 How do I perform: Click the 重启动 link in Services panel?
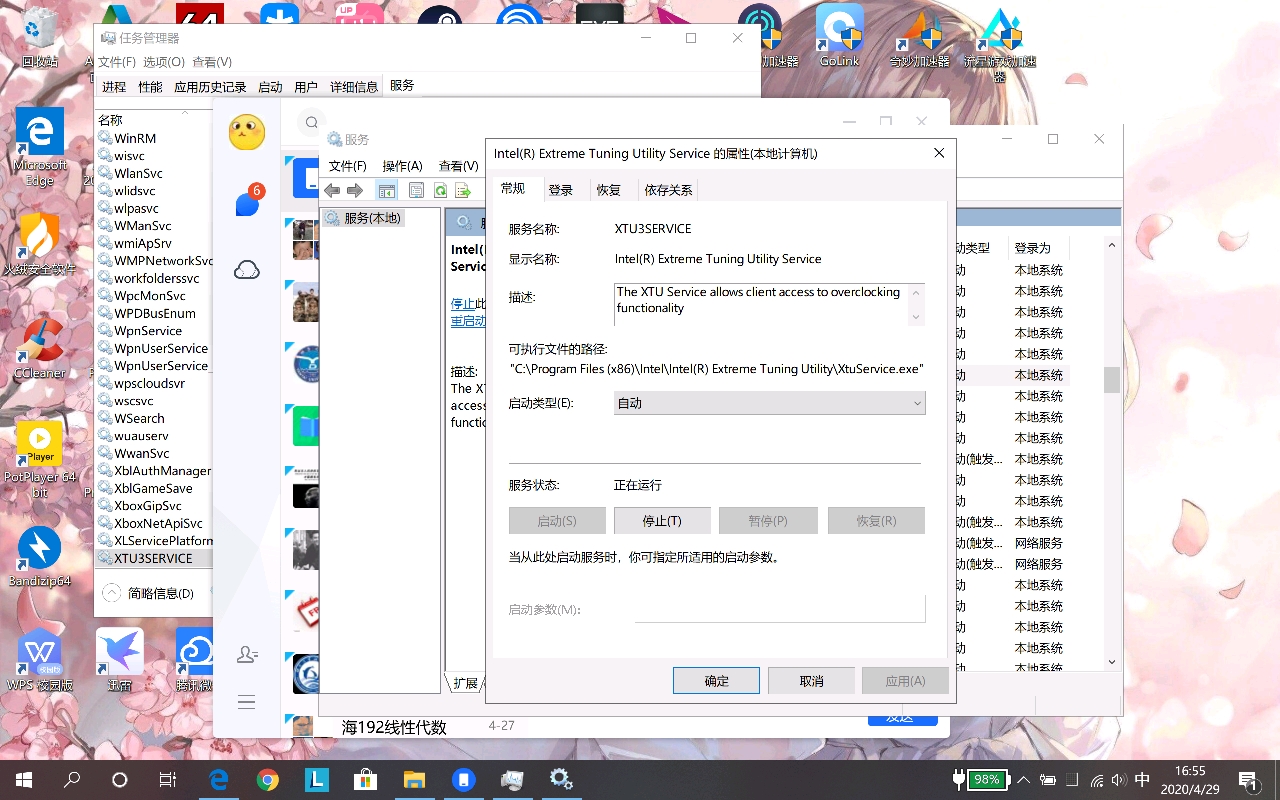[x=468, y=321]
